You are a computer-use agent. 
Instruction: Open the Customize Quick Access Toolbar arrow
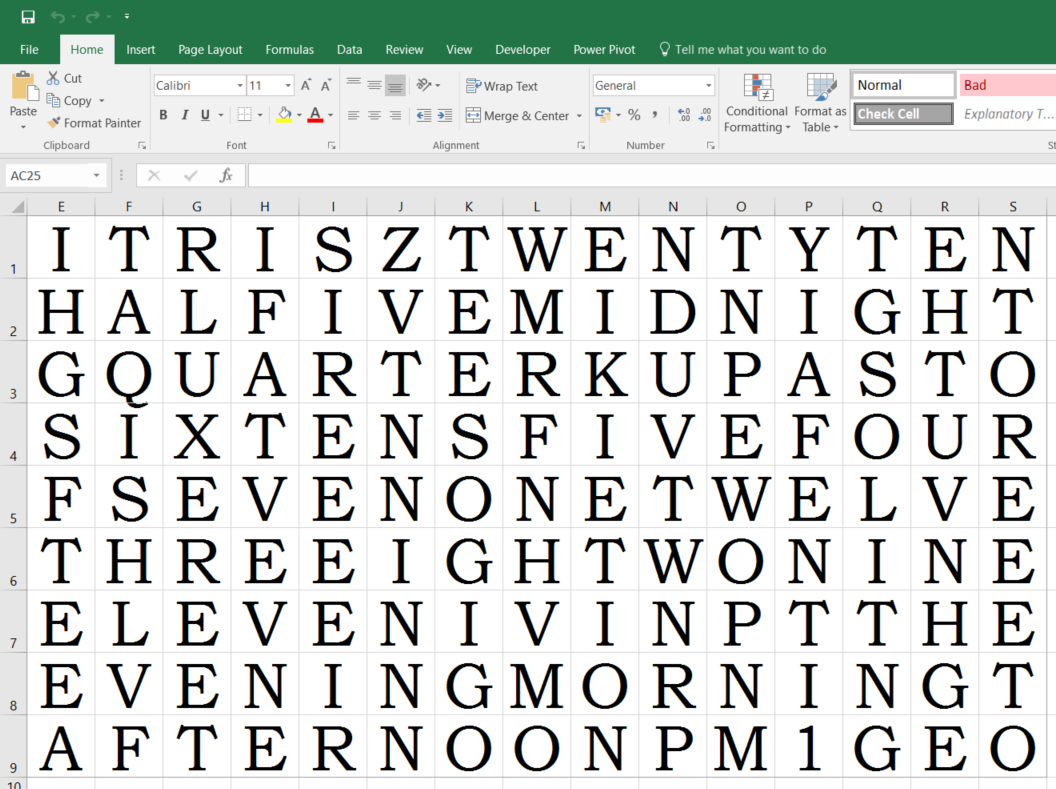[127, 17]
